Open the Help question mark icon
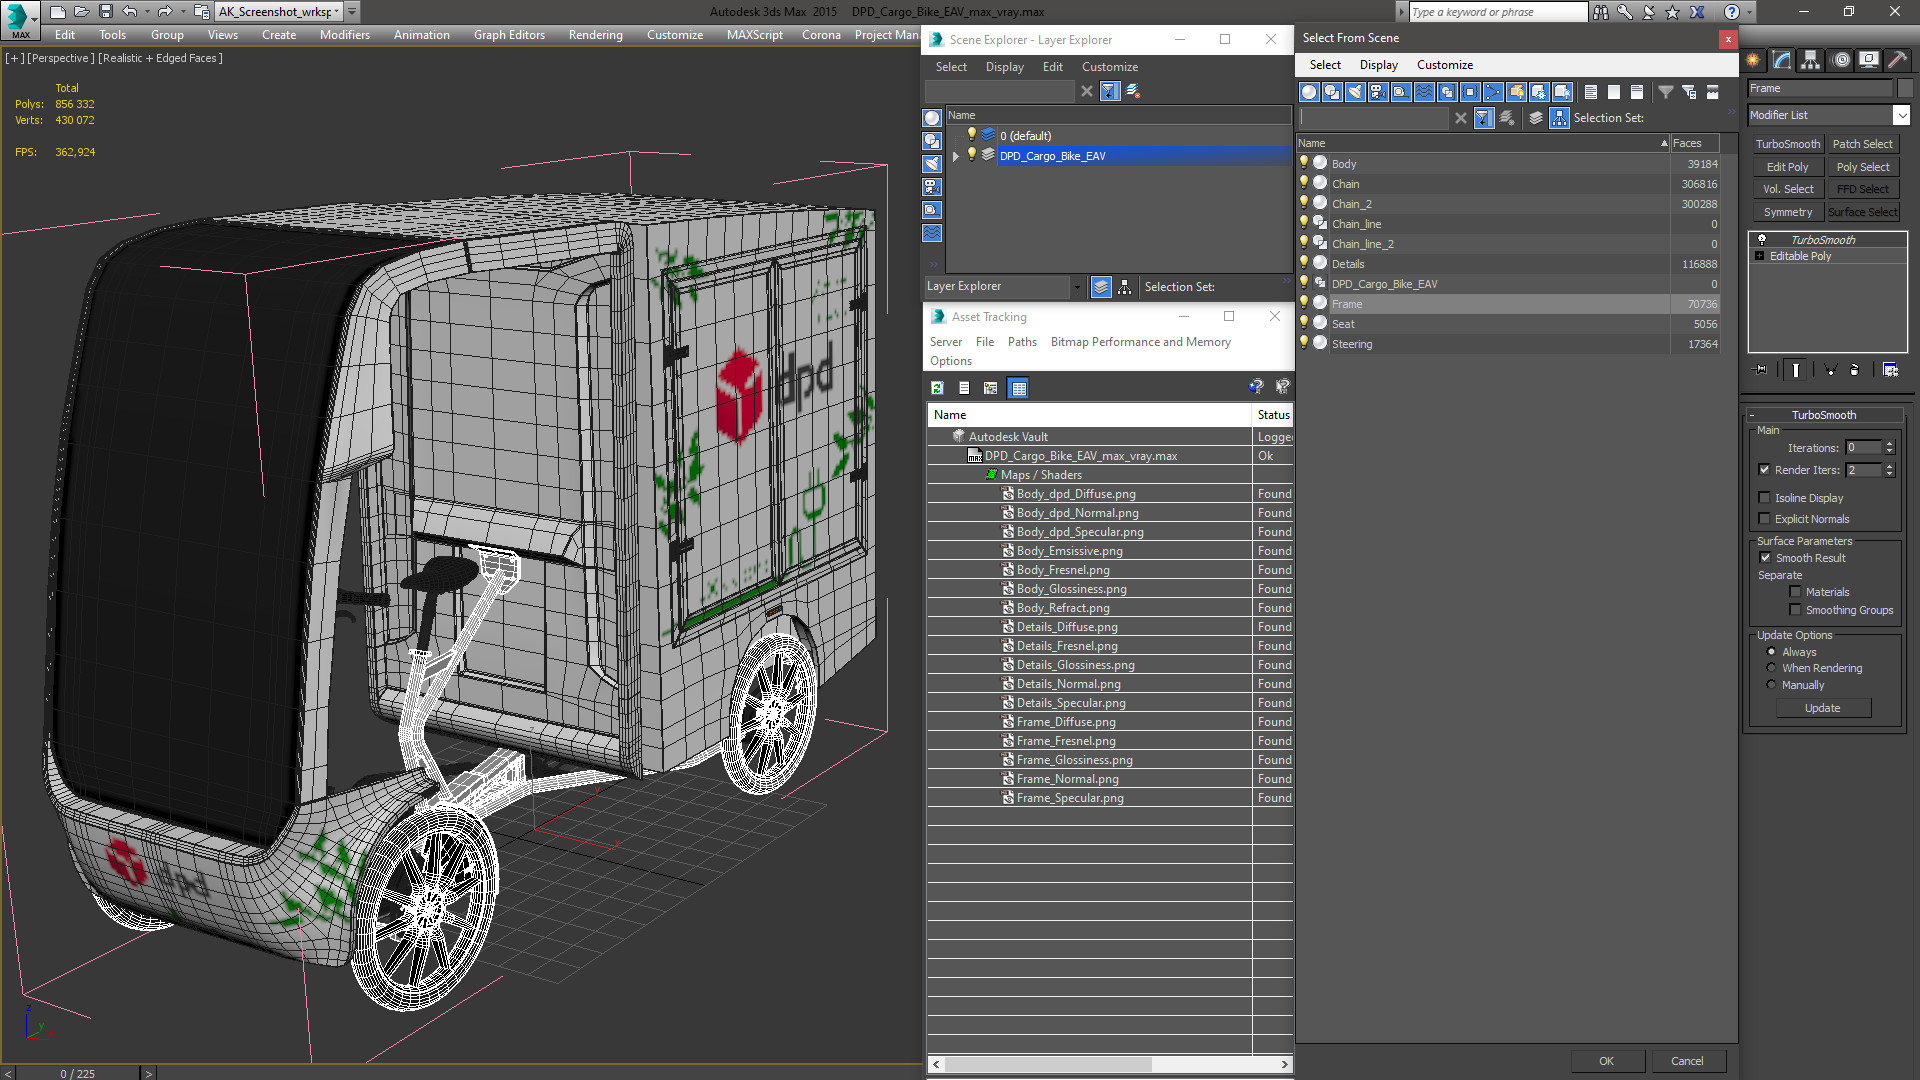1920x1080 pixels. 1731,12
